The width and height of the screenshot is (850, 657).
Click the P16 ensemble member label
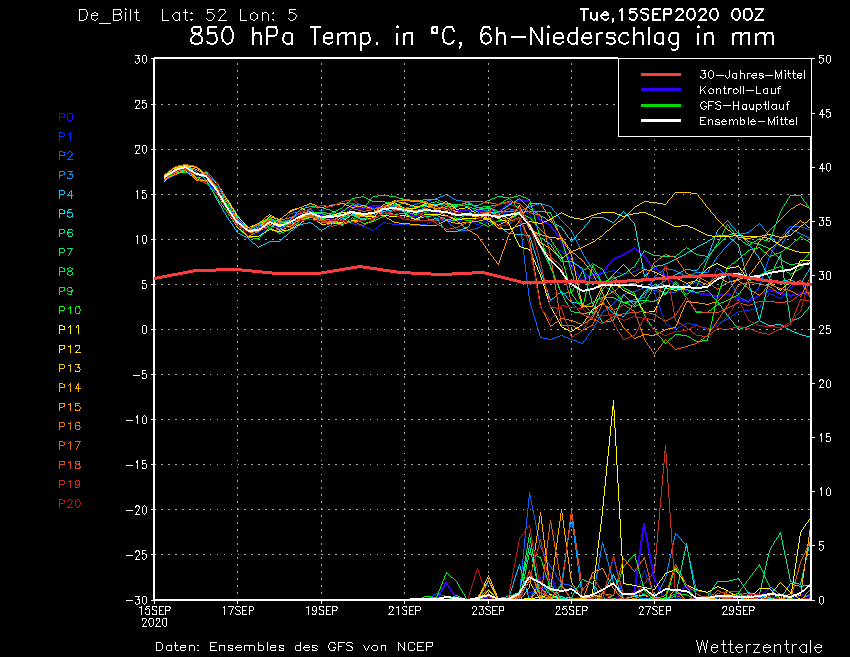69,426
